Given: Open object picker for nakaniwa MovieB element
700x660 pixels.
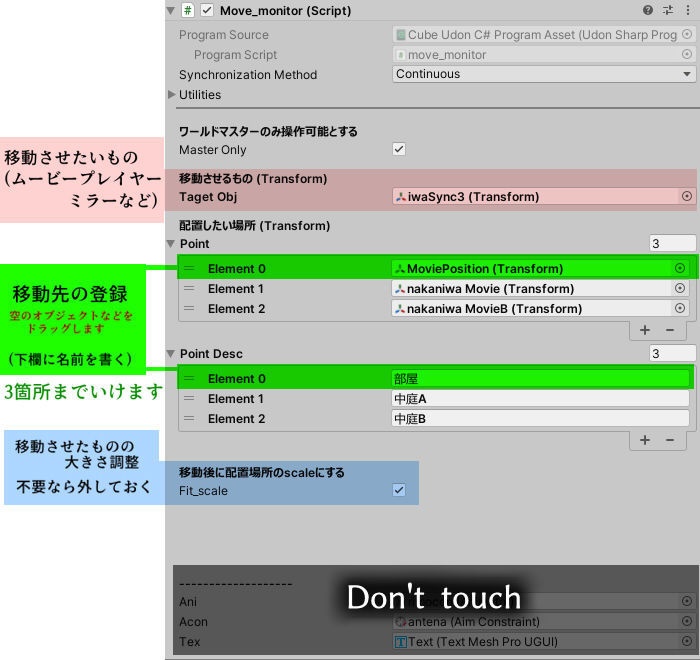Looking at the screenshot, I should point(679,308).
